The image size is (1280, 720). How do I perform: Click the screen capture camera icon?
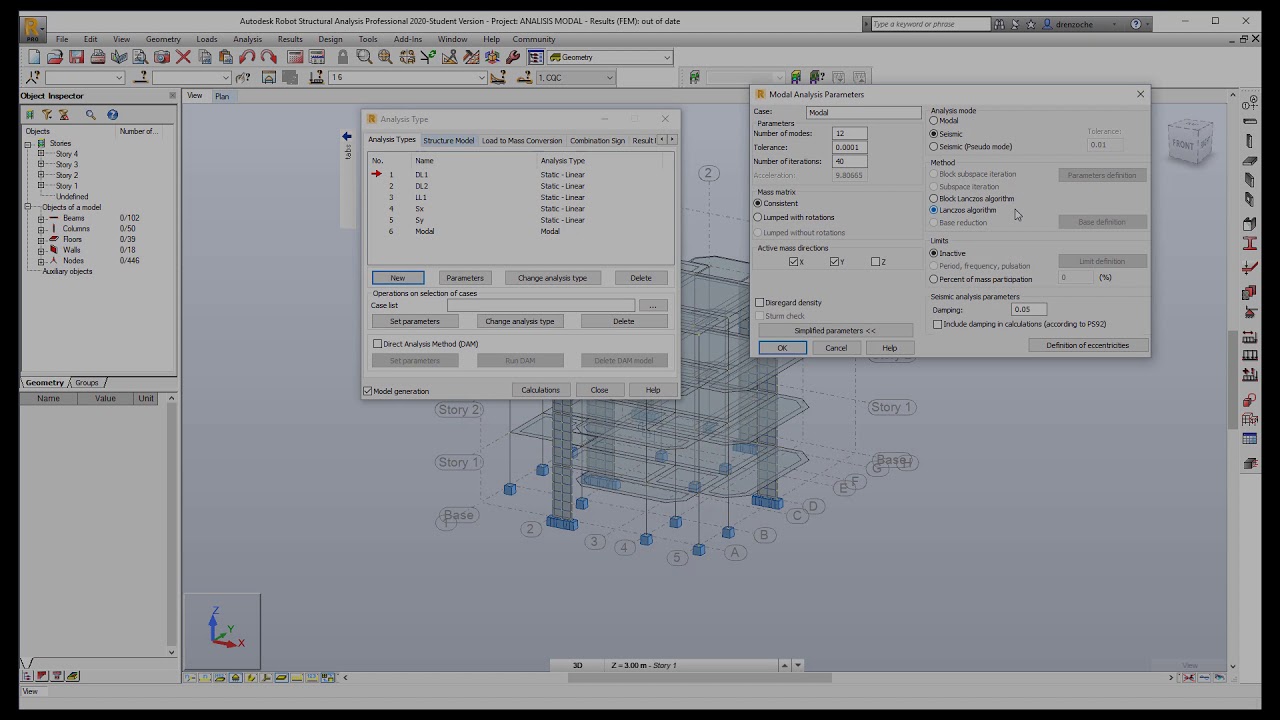click(x=161, y=57)
